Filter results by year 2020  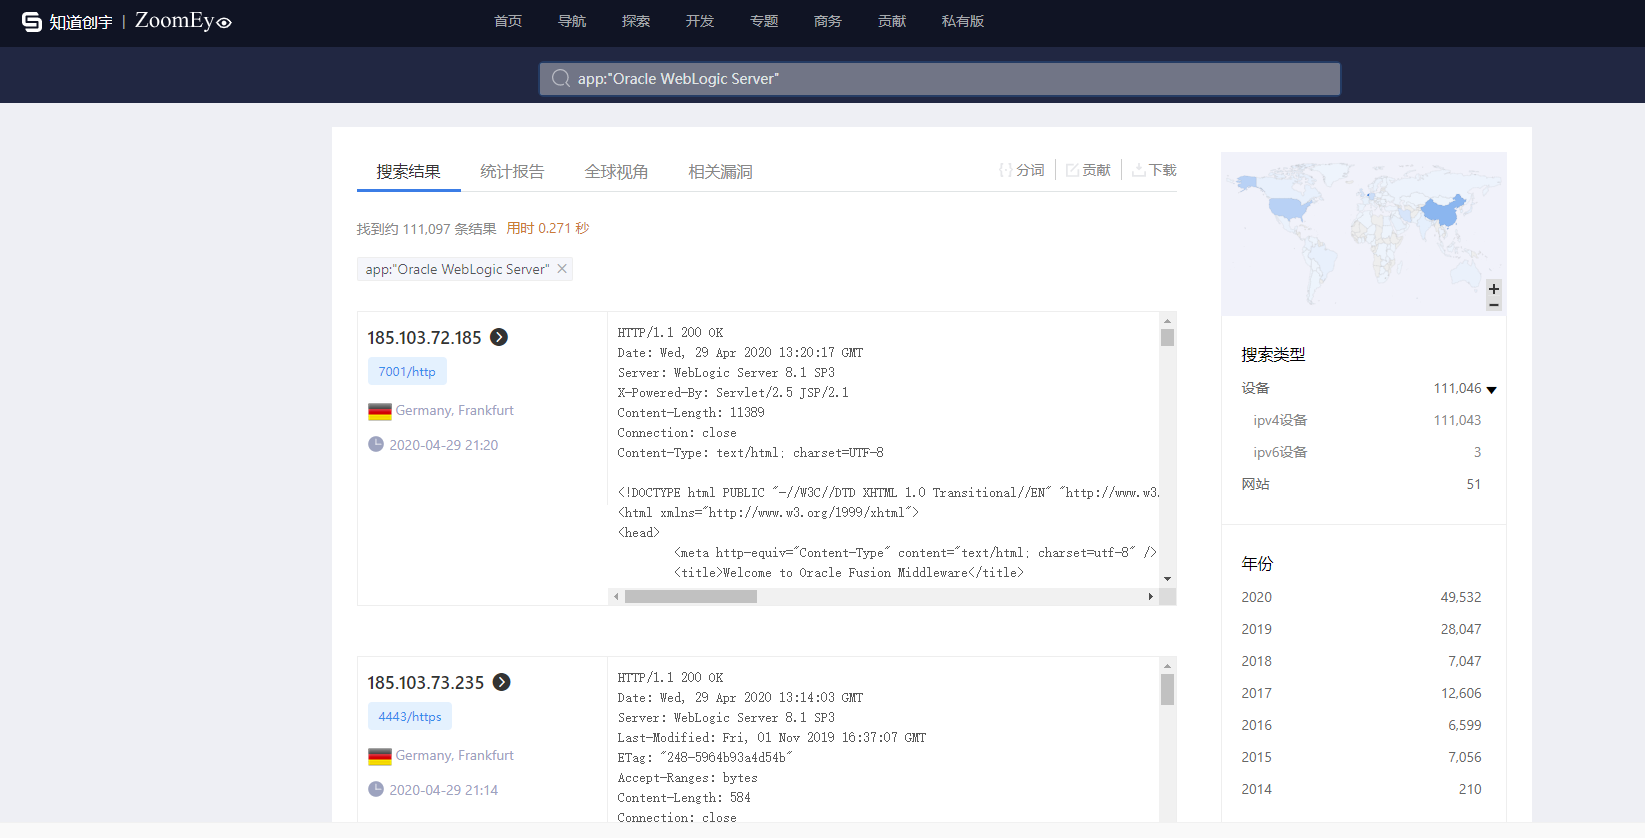(1257, 597)
